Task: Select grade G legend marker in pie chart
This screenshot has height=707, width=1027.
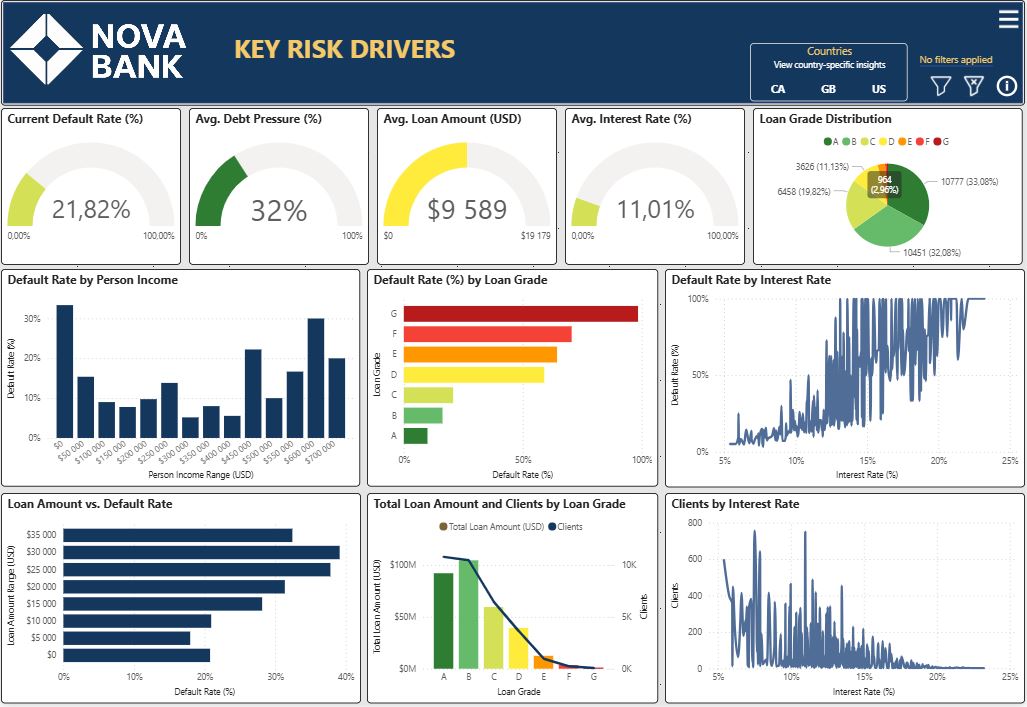Action: click(937, 142)
